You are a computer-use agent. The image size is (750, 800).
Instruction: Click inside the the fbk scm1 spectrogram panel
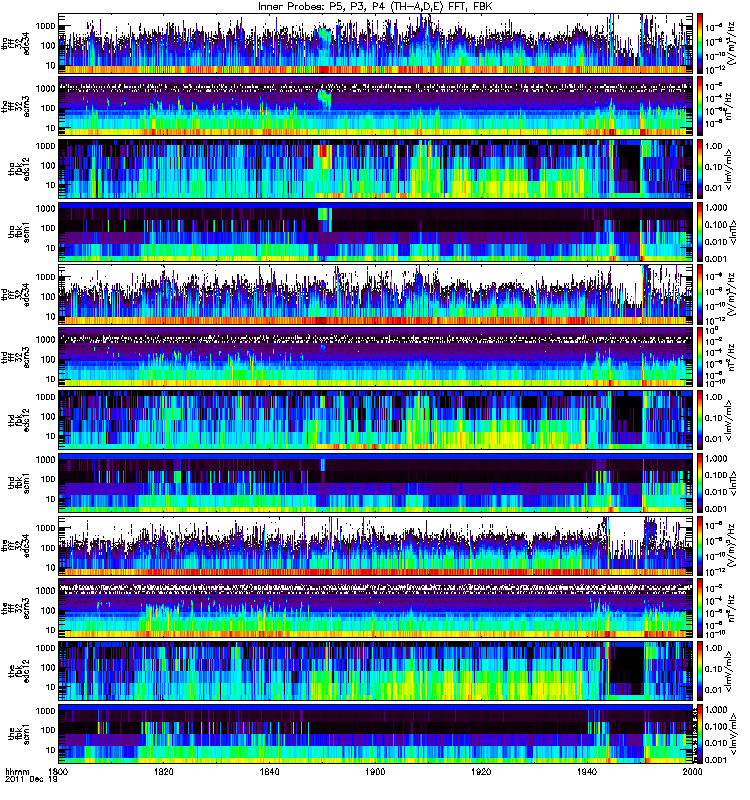tap(376, 734)
